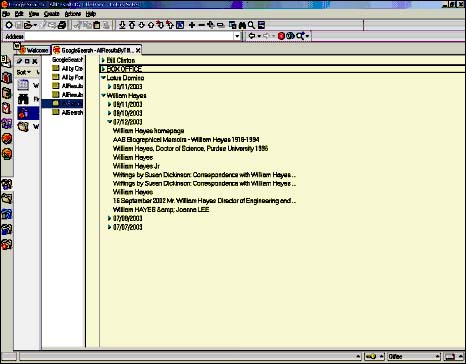The width and height of the screenshot is (466, 364).
Task: Open the Help menu
Action: pos(91,14)
